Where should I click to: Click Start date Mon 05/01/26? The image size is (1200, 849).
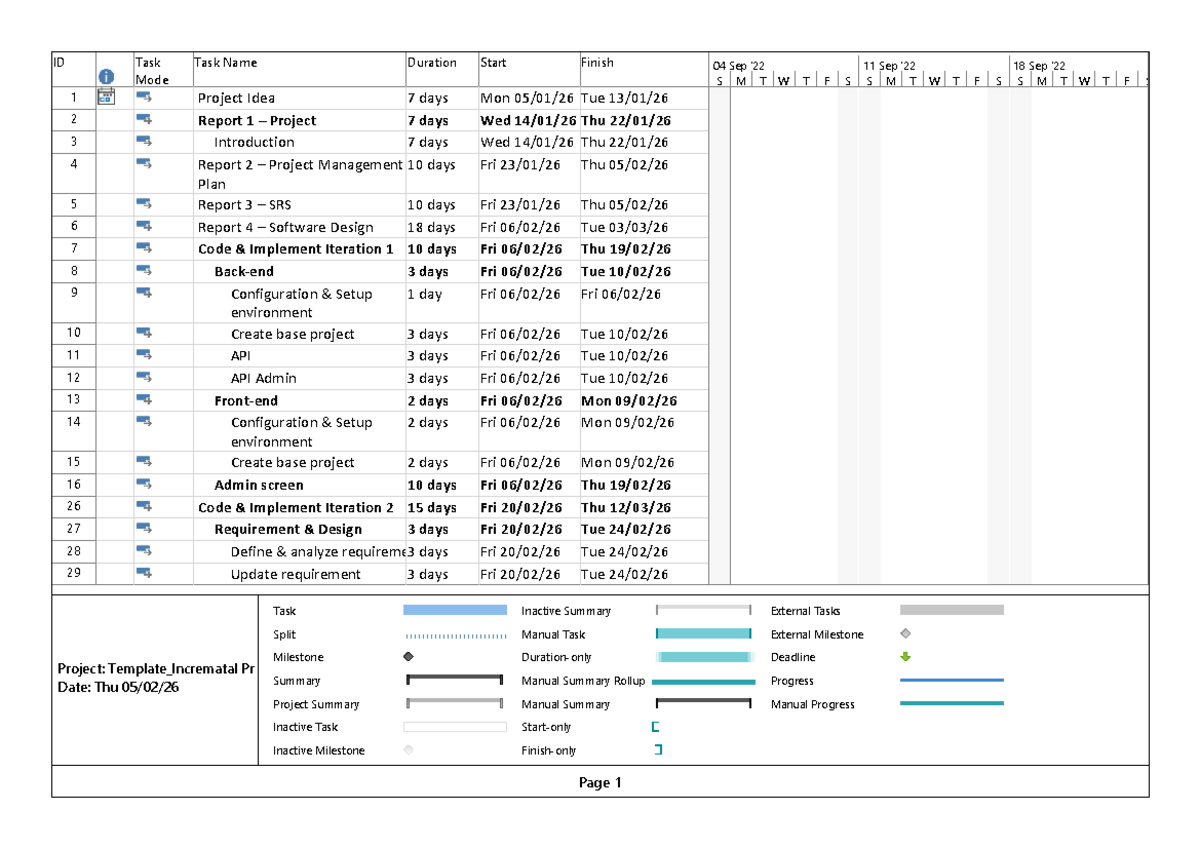[528, 98]
